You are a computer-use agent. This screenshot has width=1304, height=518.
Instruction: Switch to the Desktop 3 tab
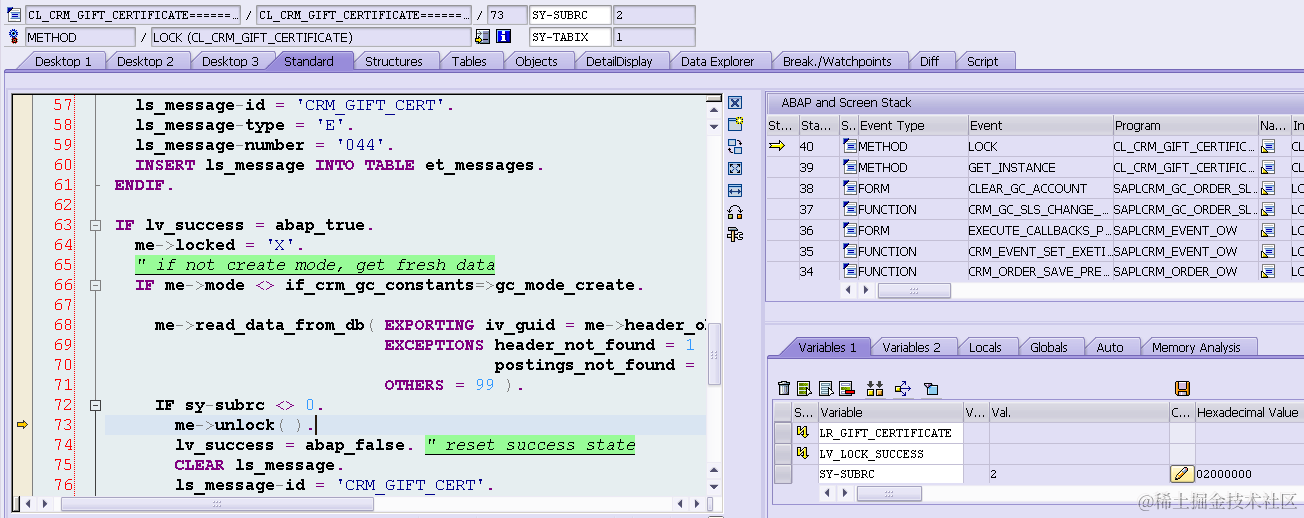pos(230,61)
